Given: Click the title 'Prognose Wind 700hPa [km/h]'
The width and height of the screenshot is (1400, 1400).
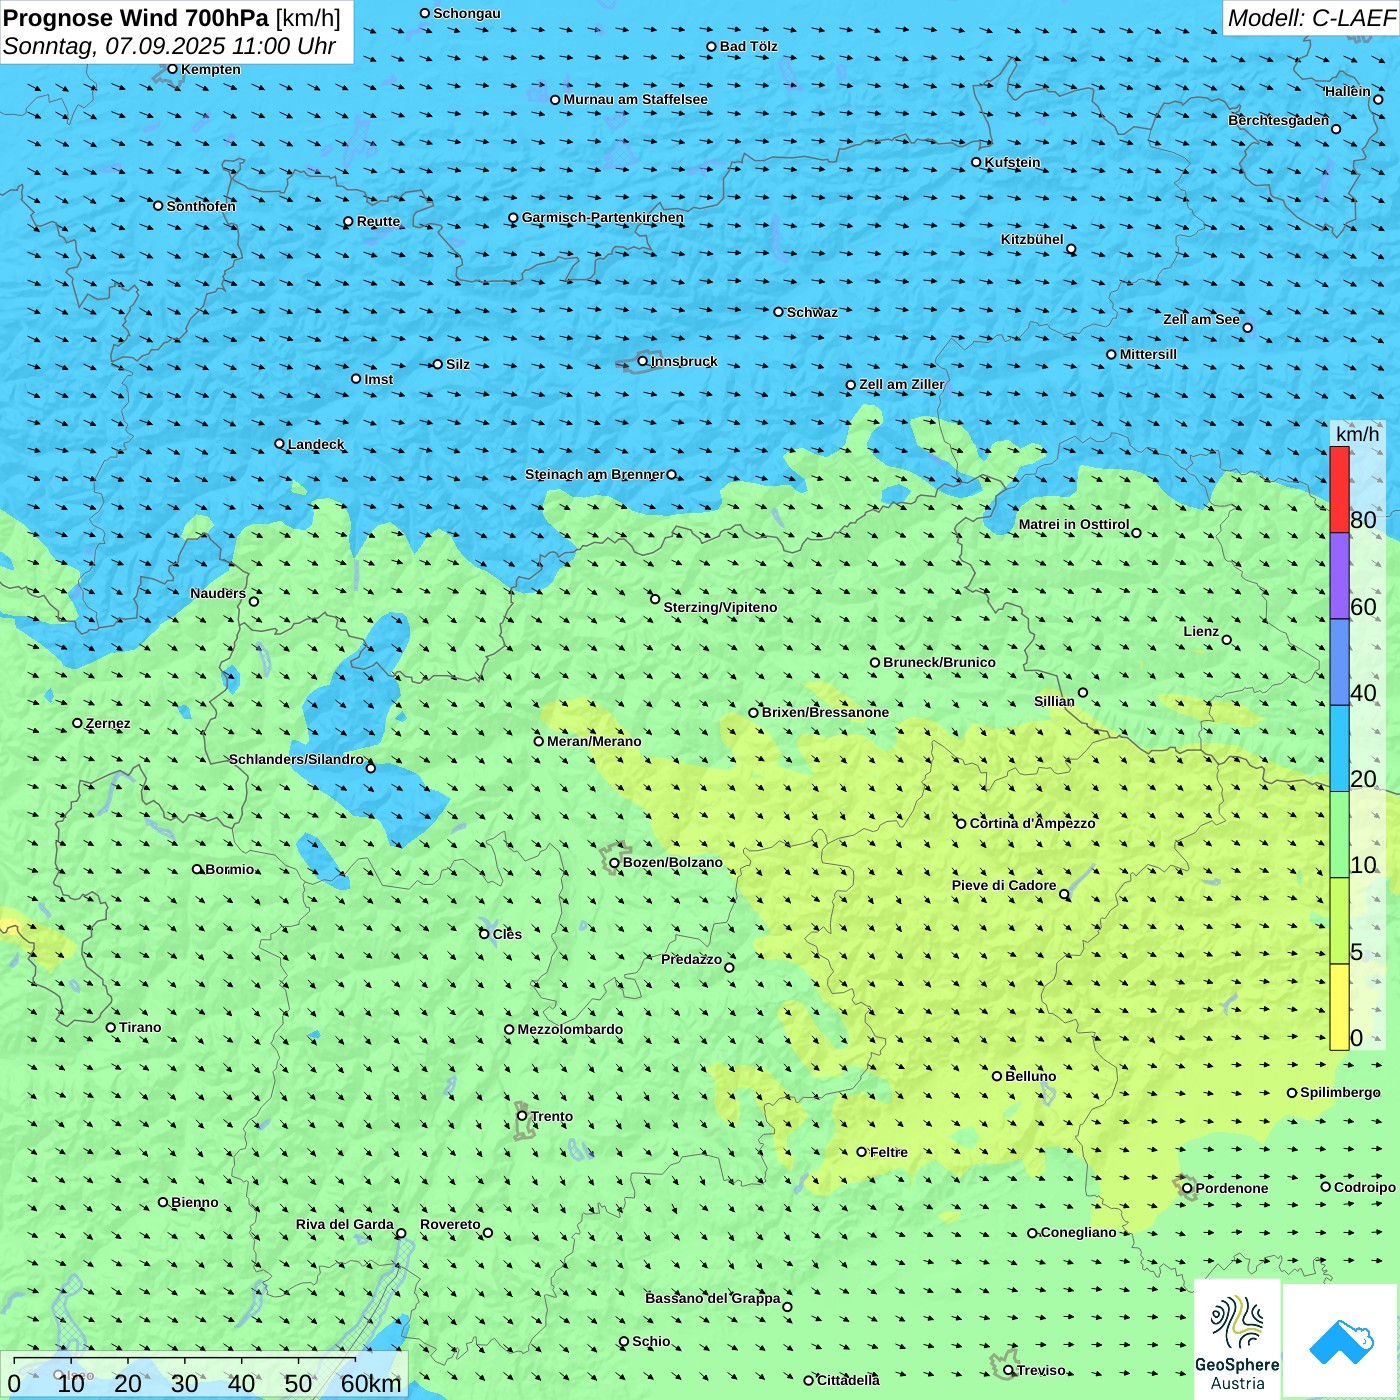Looking at the screenshot, I should 172,18.
